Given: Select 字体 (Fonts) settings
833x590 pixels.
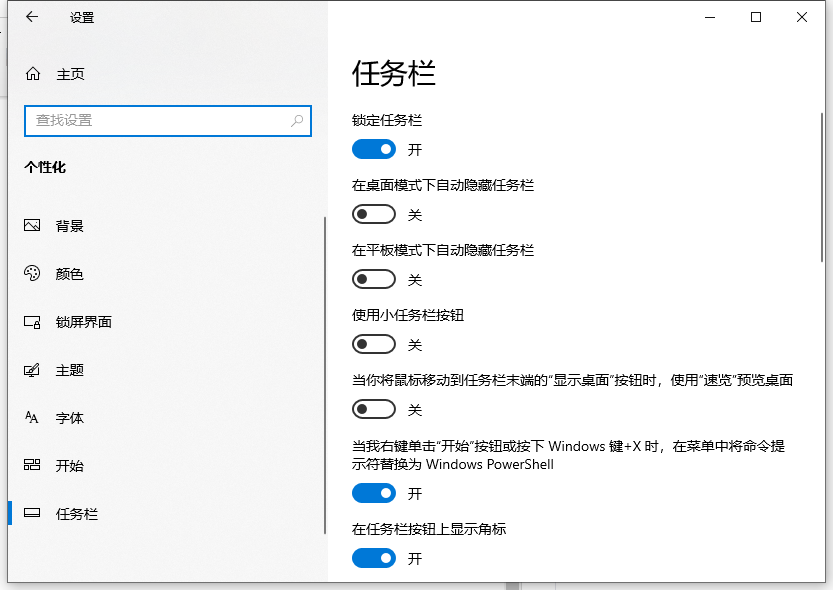Looking at the screenshot, I should tap(32, 418).
